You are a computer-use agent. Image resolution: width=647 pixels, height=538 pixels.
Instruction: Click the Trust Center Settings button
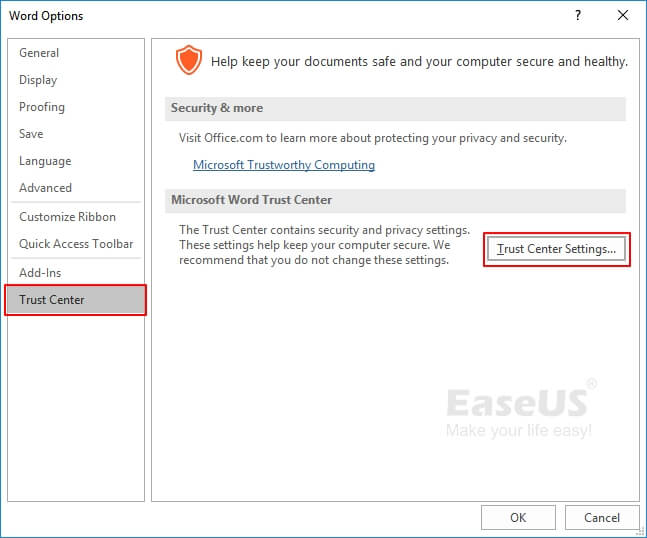tap(556, 249)
